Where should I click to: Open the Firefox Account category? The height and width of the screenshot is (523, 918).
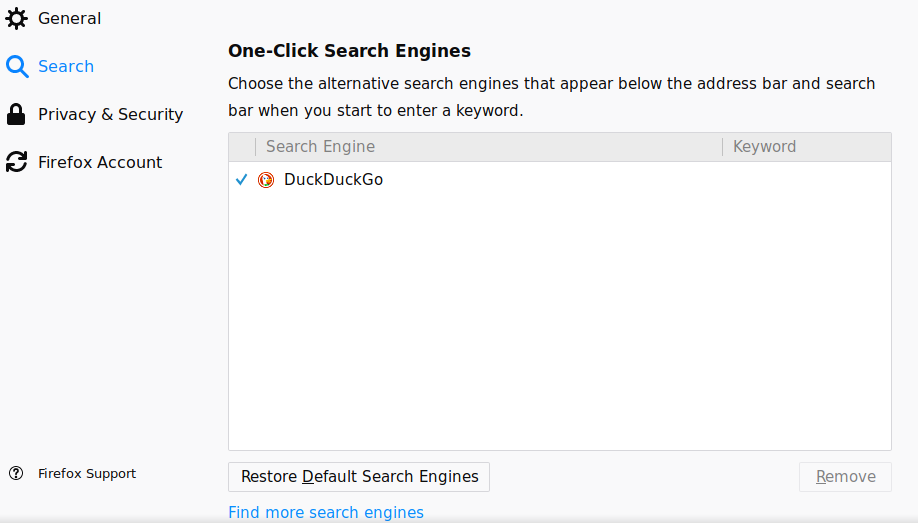click(100, 162)
